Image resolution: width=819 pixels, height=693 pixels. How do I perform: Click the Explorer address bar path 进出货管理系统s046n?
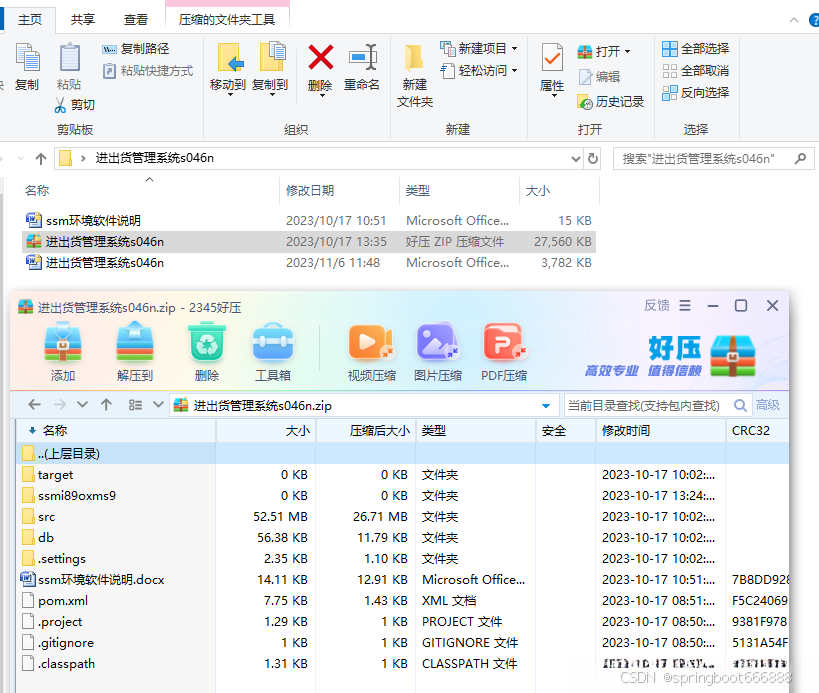pyautogui.click(x=155, y=158)
